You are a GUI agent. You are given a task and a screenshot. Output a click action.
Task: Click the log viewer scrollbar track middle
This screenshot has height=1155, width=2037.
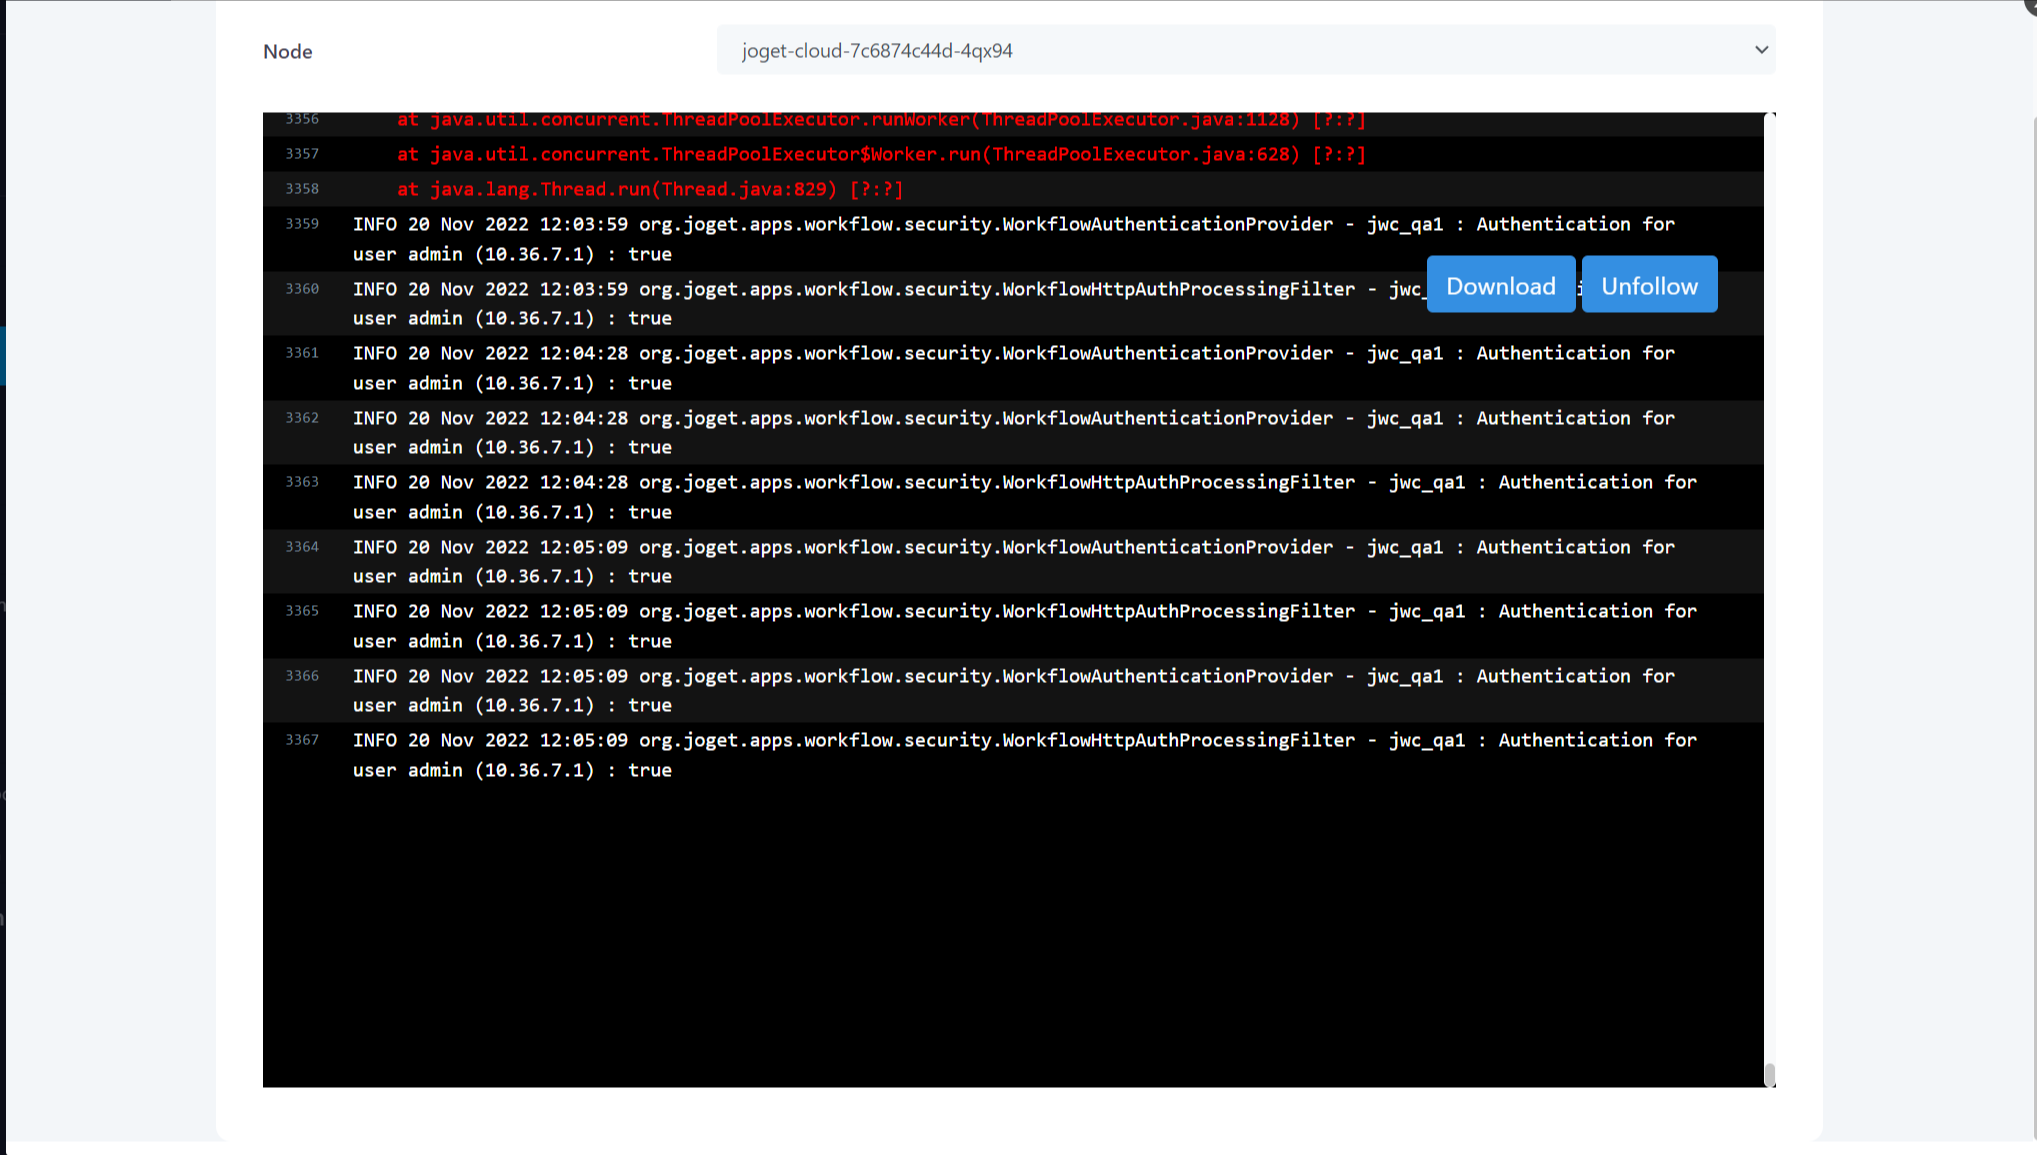coord(1769,600)
